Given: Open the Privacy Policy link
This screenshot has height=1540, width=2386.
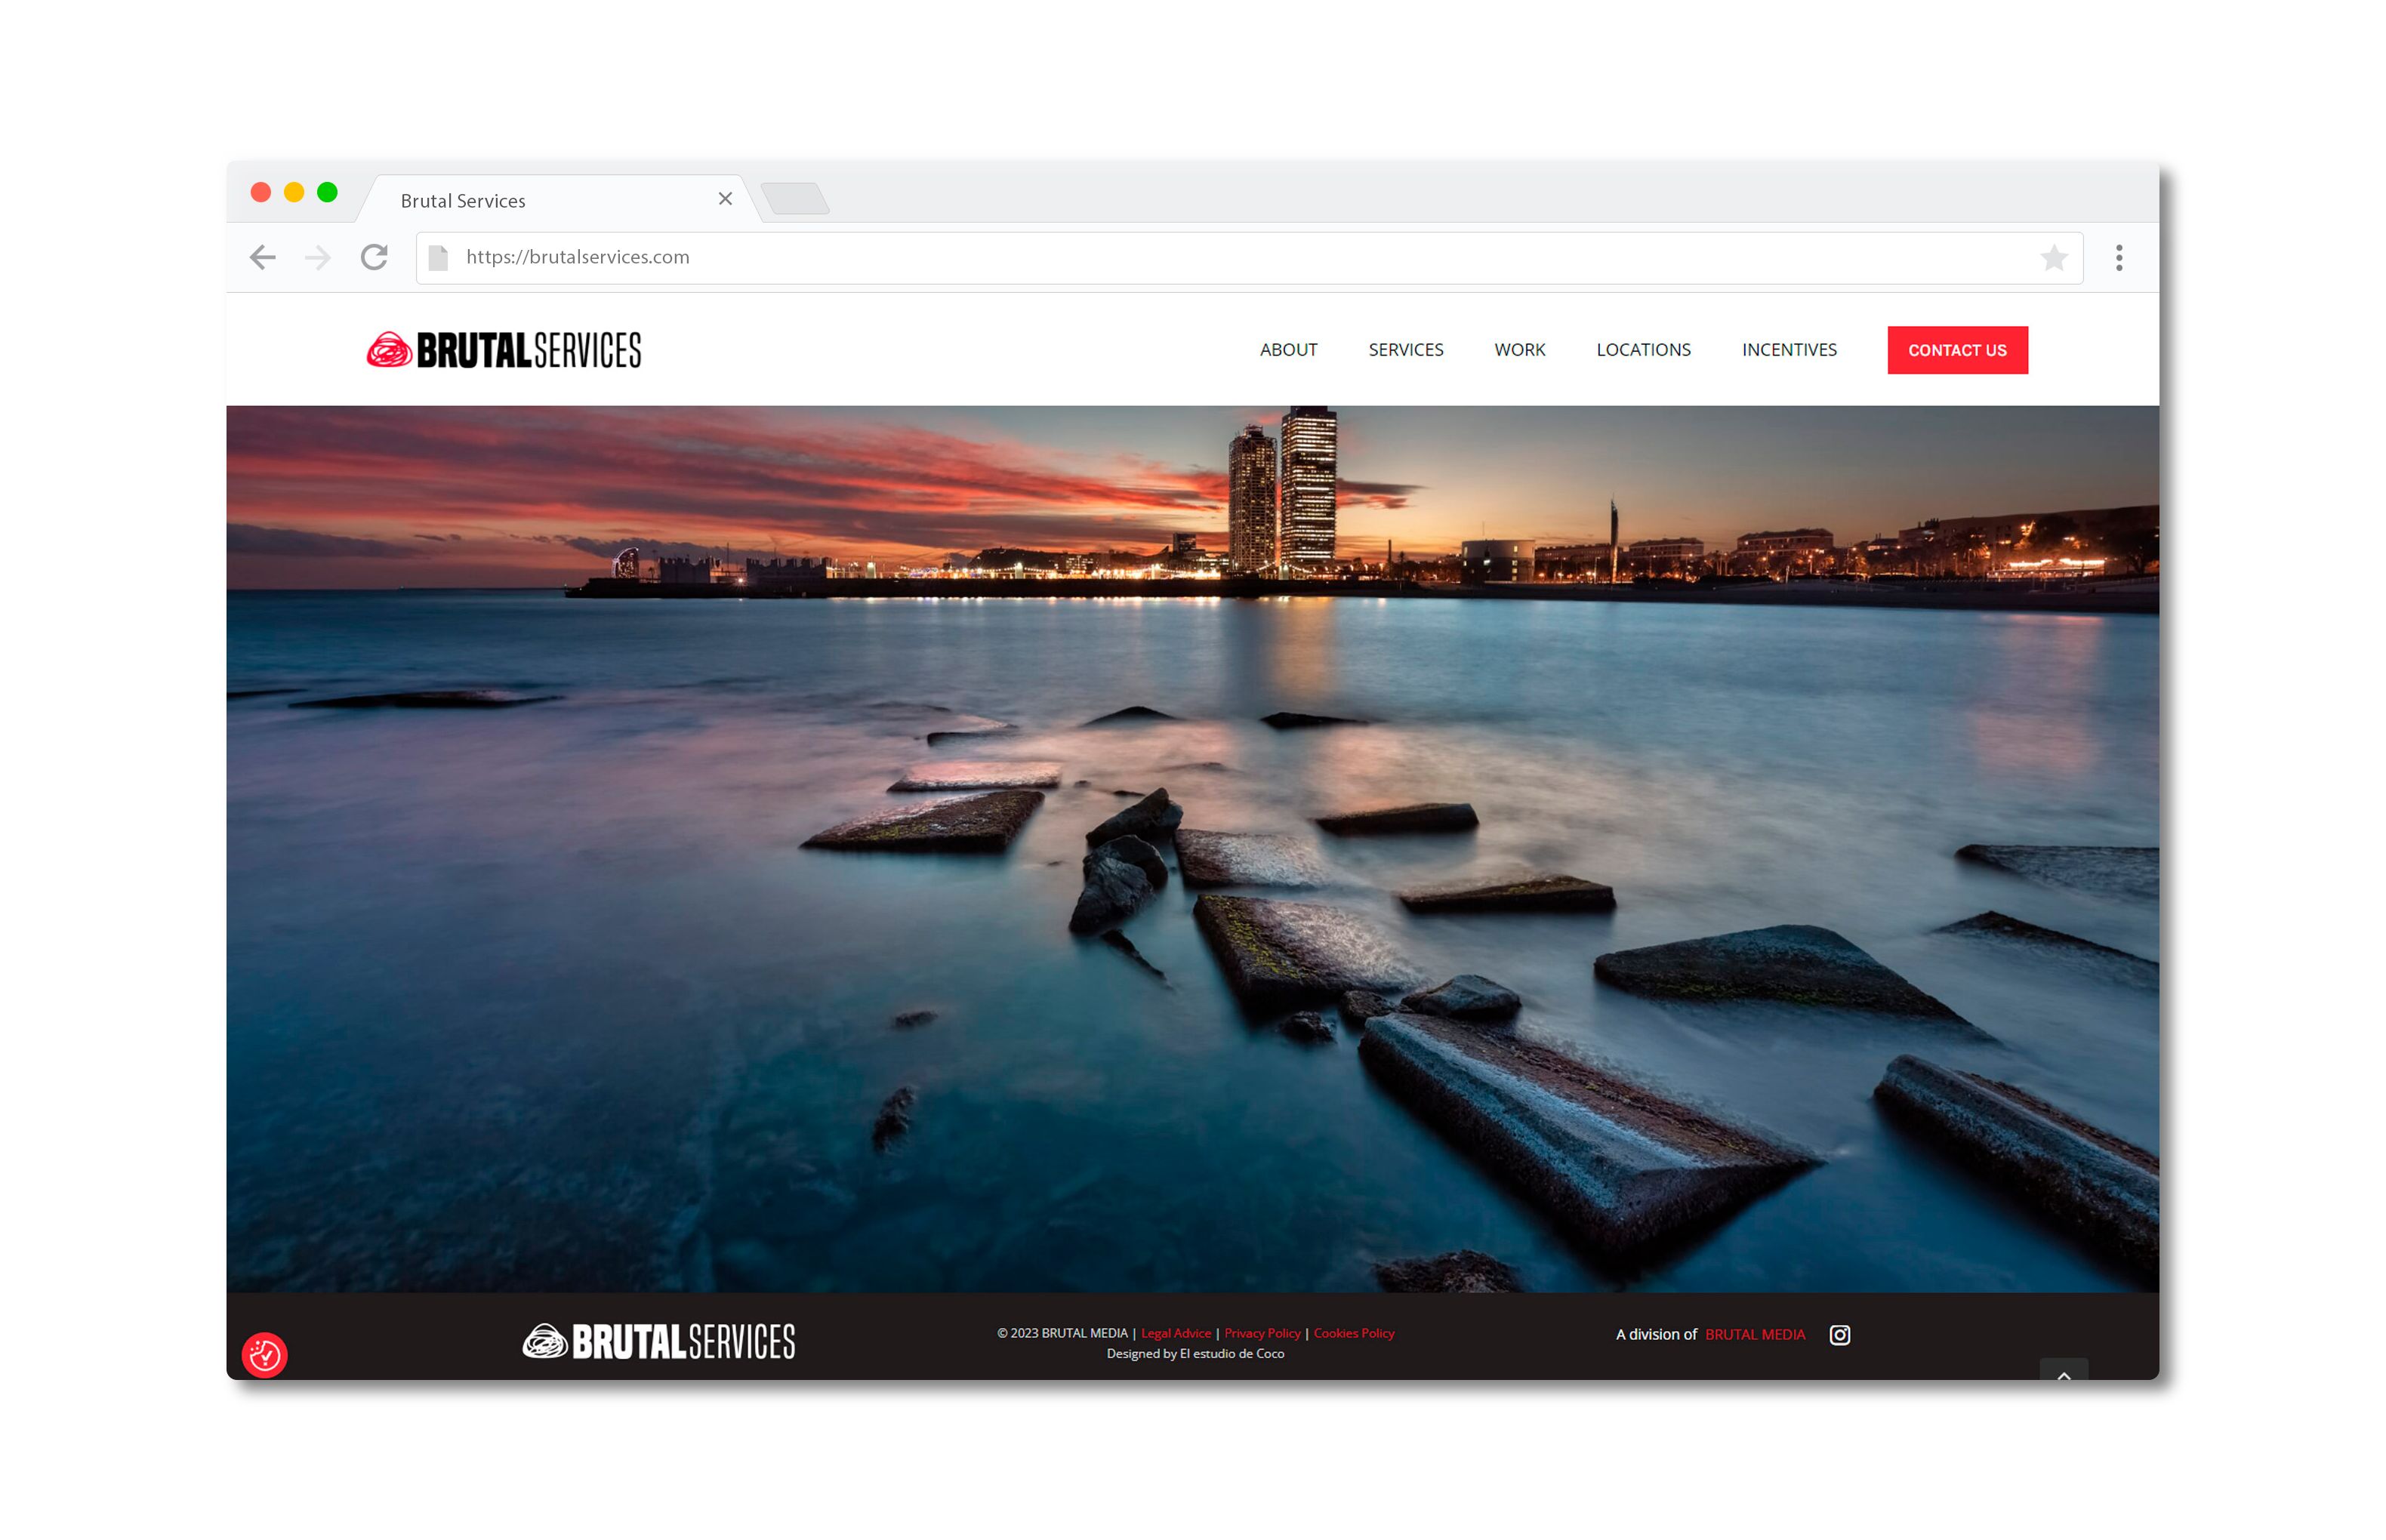Looking at the screenshot, I should (1261, 1333).
